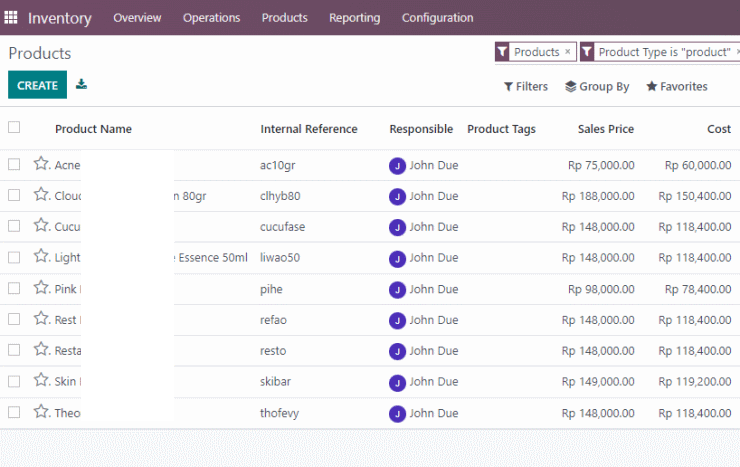Click cost Rp 119,200.00 cell
740x467 pixels.
(x=695, y=381)
